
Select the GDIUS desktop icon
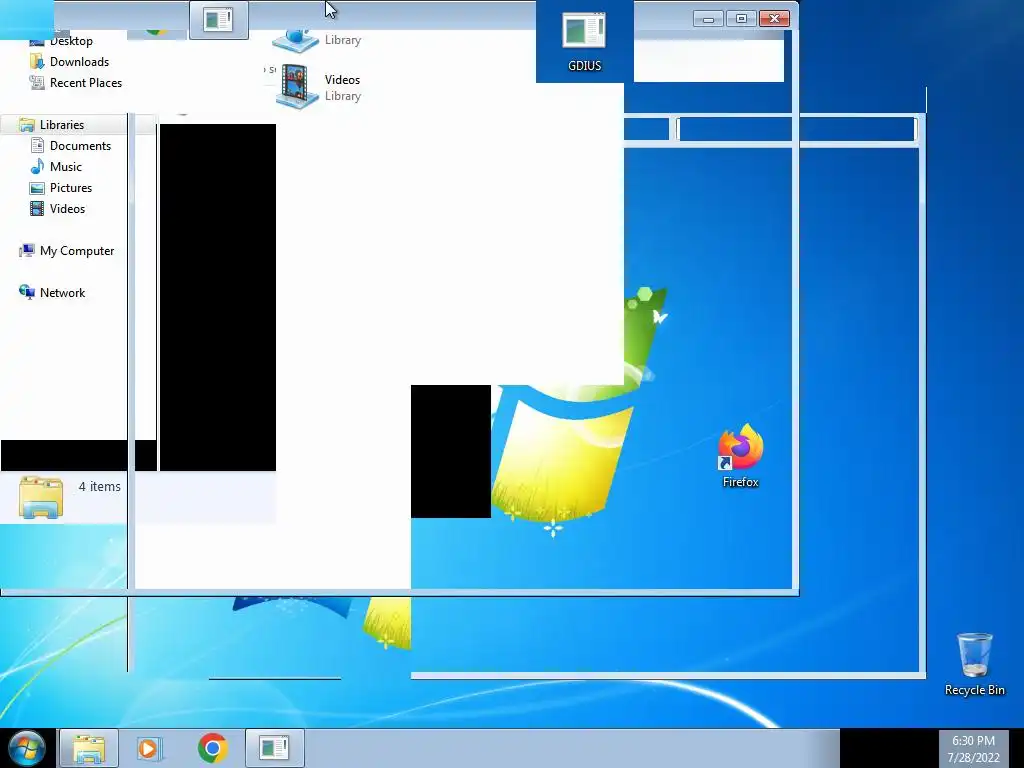(584, 42)
